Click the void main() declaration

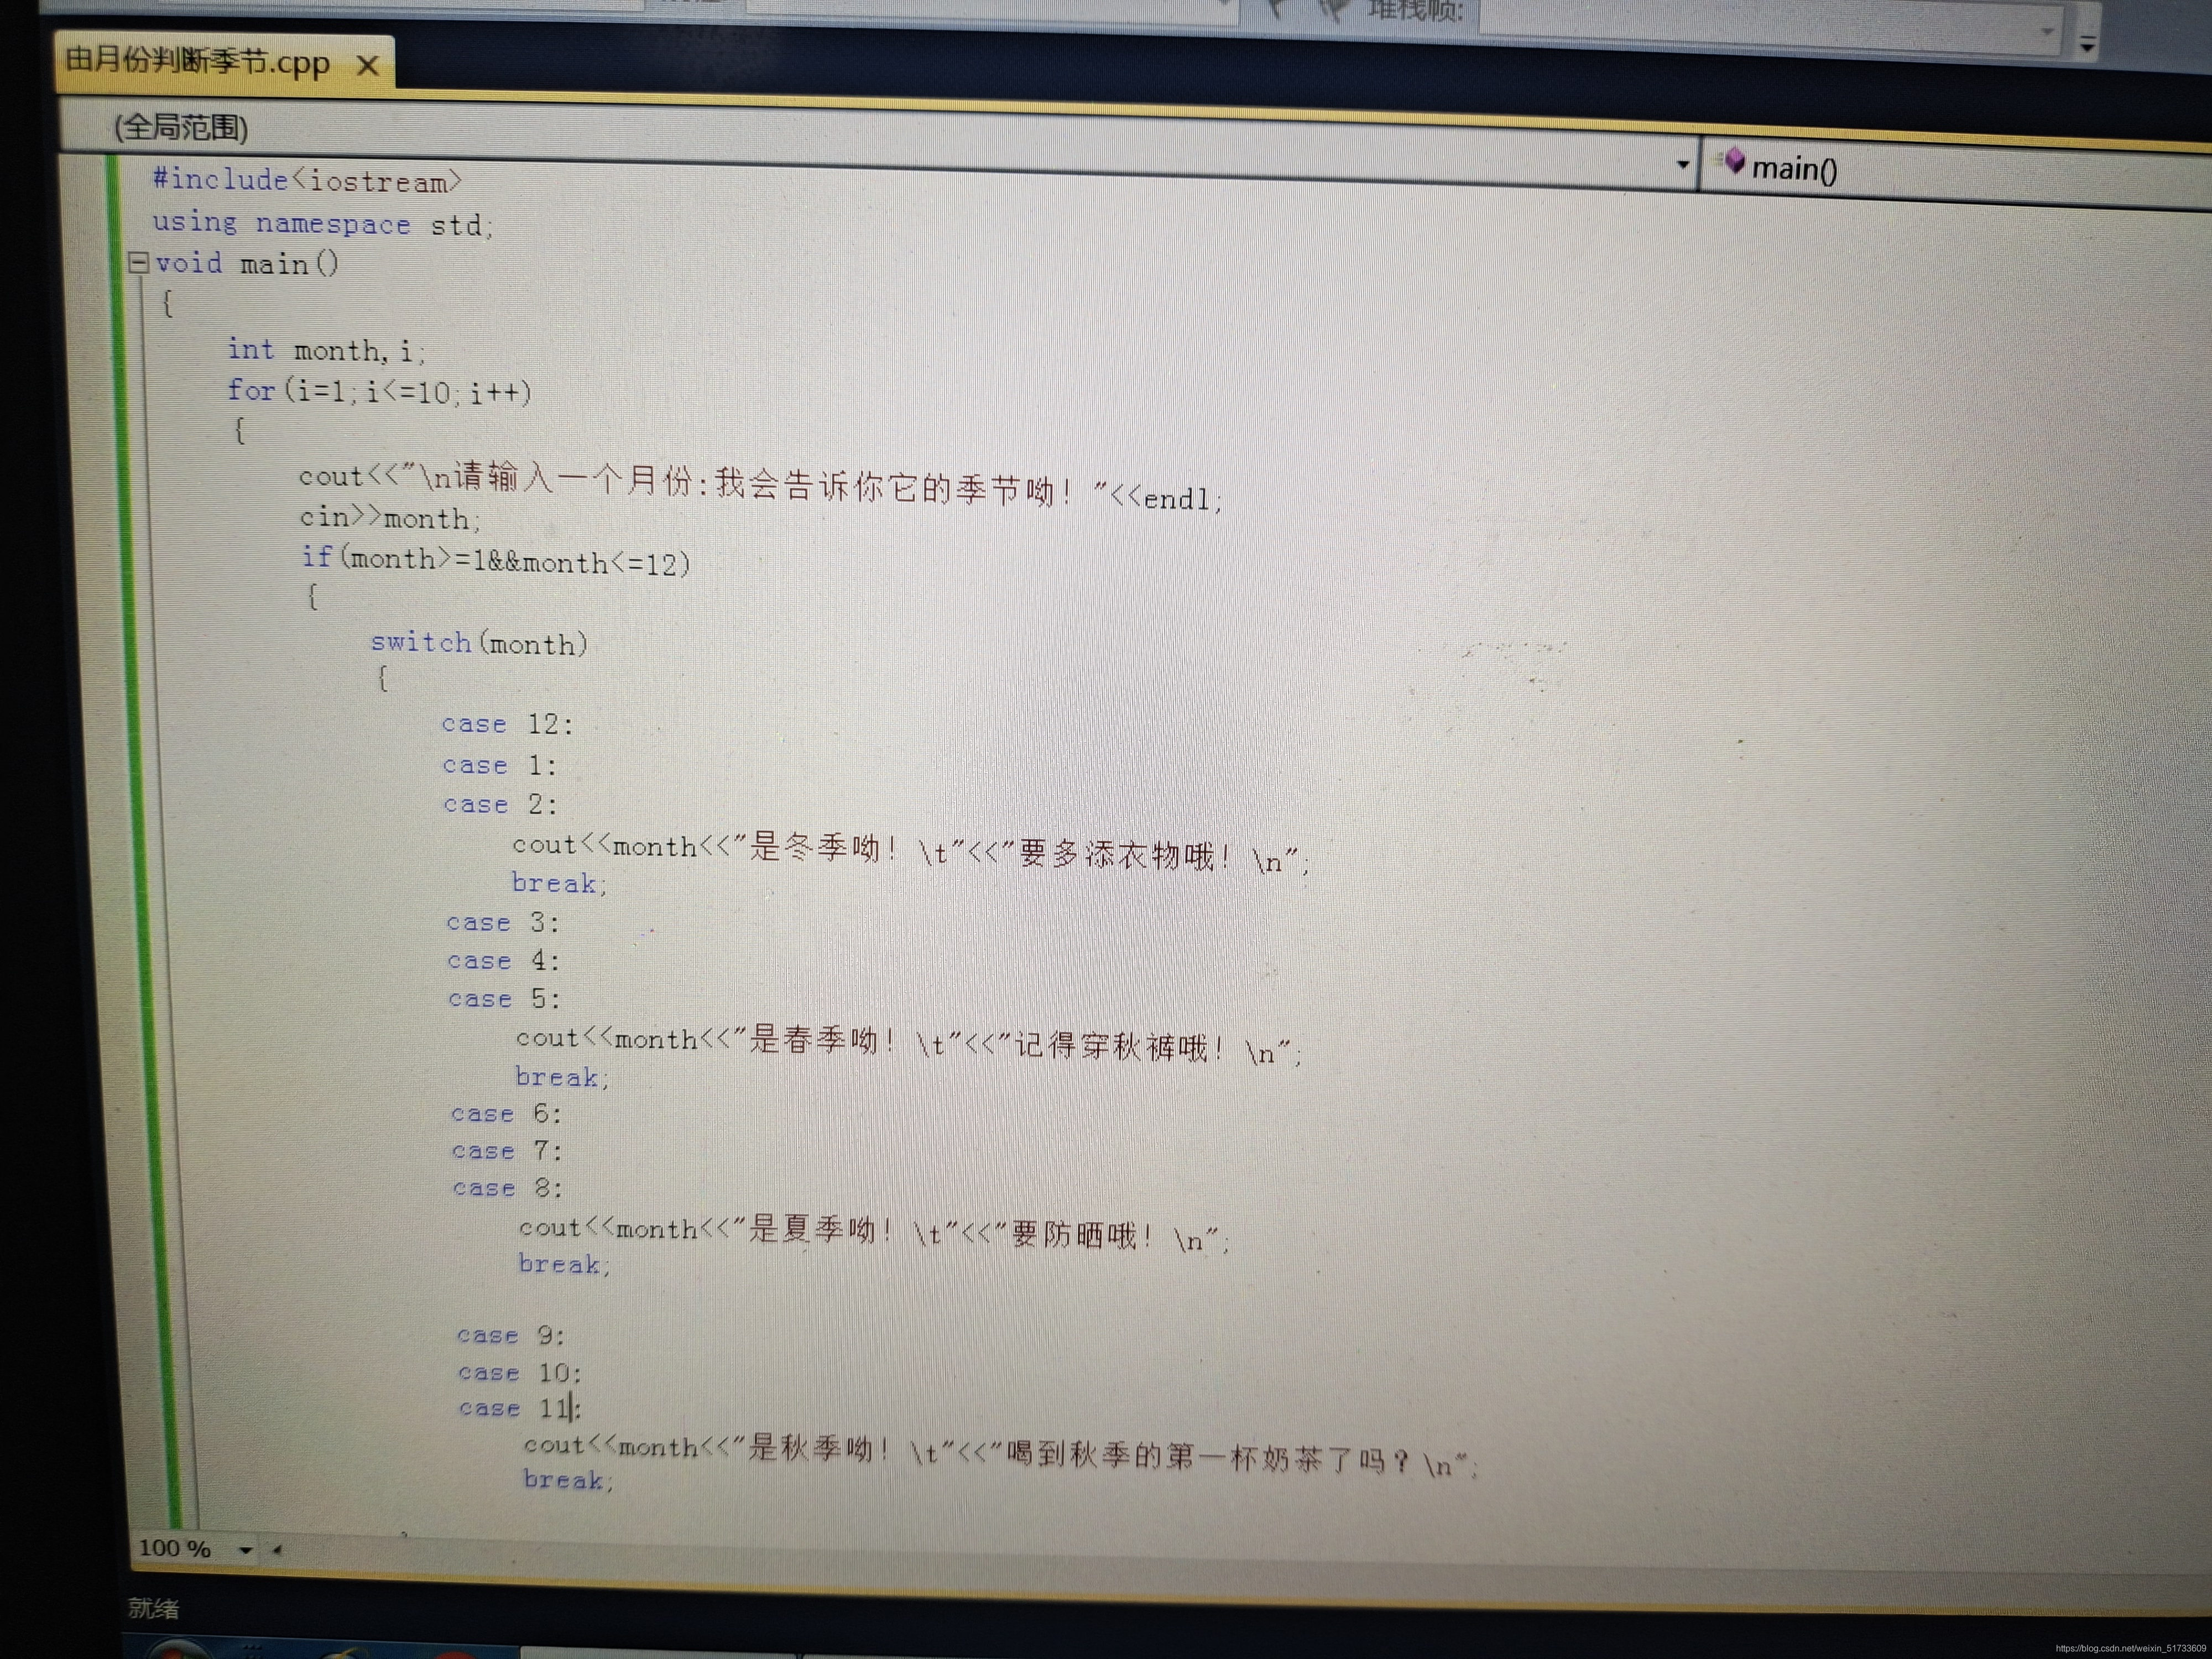click(247, 264)
